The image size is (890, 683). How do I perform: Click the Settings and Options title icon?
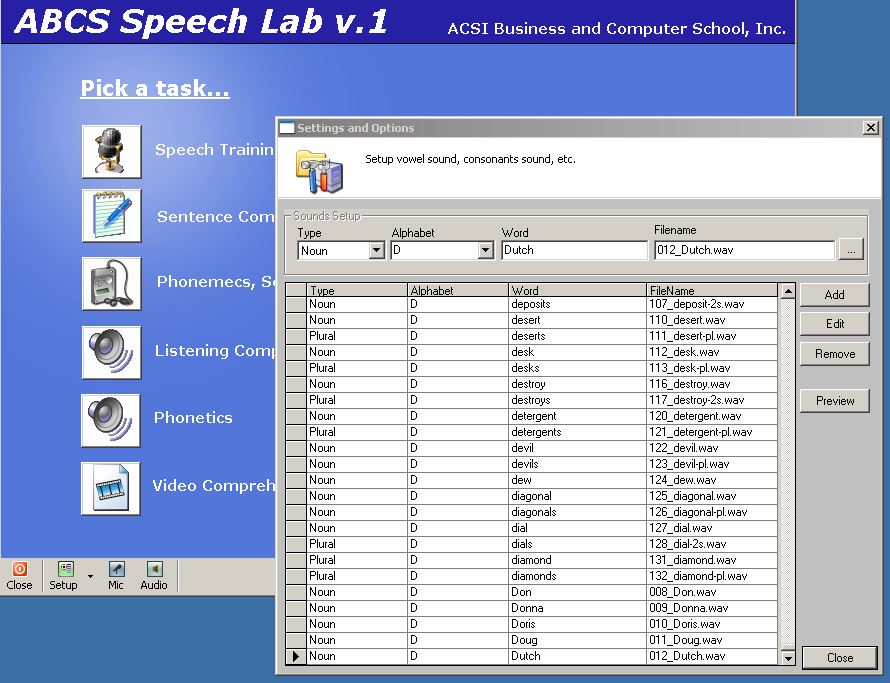288,128
